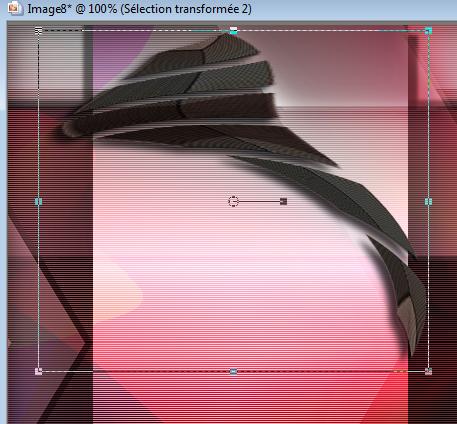The image size is (457, 424).
Task: Click the line connecting pivot and rotation handle
Action: pos(259,201)
